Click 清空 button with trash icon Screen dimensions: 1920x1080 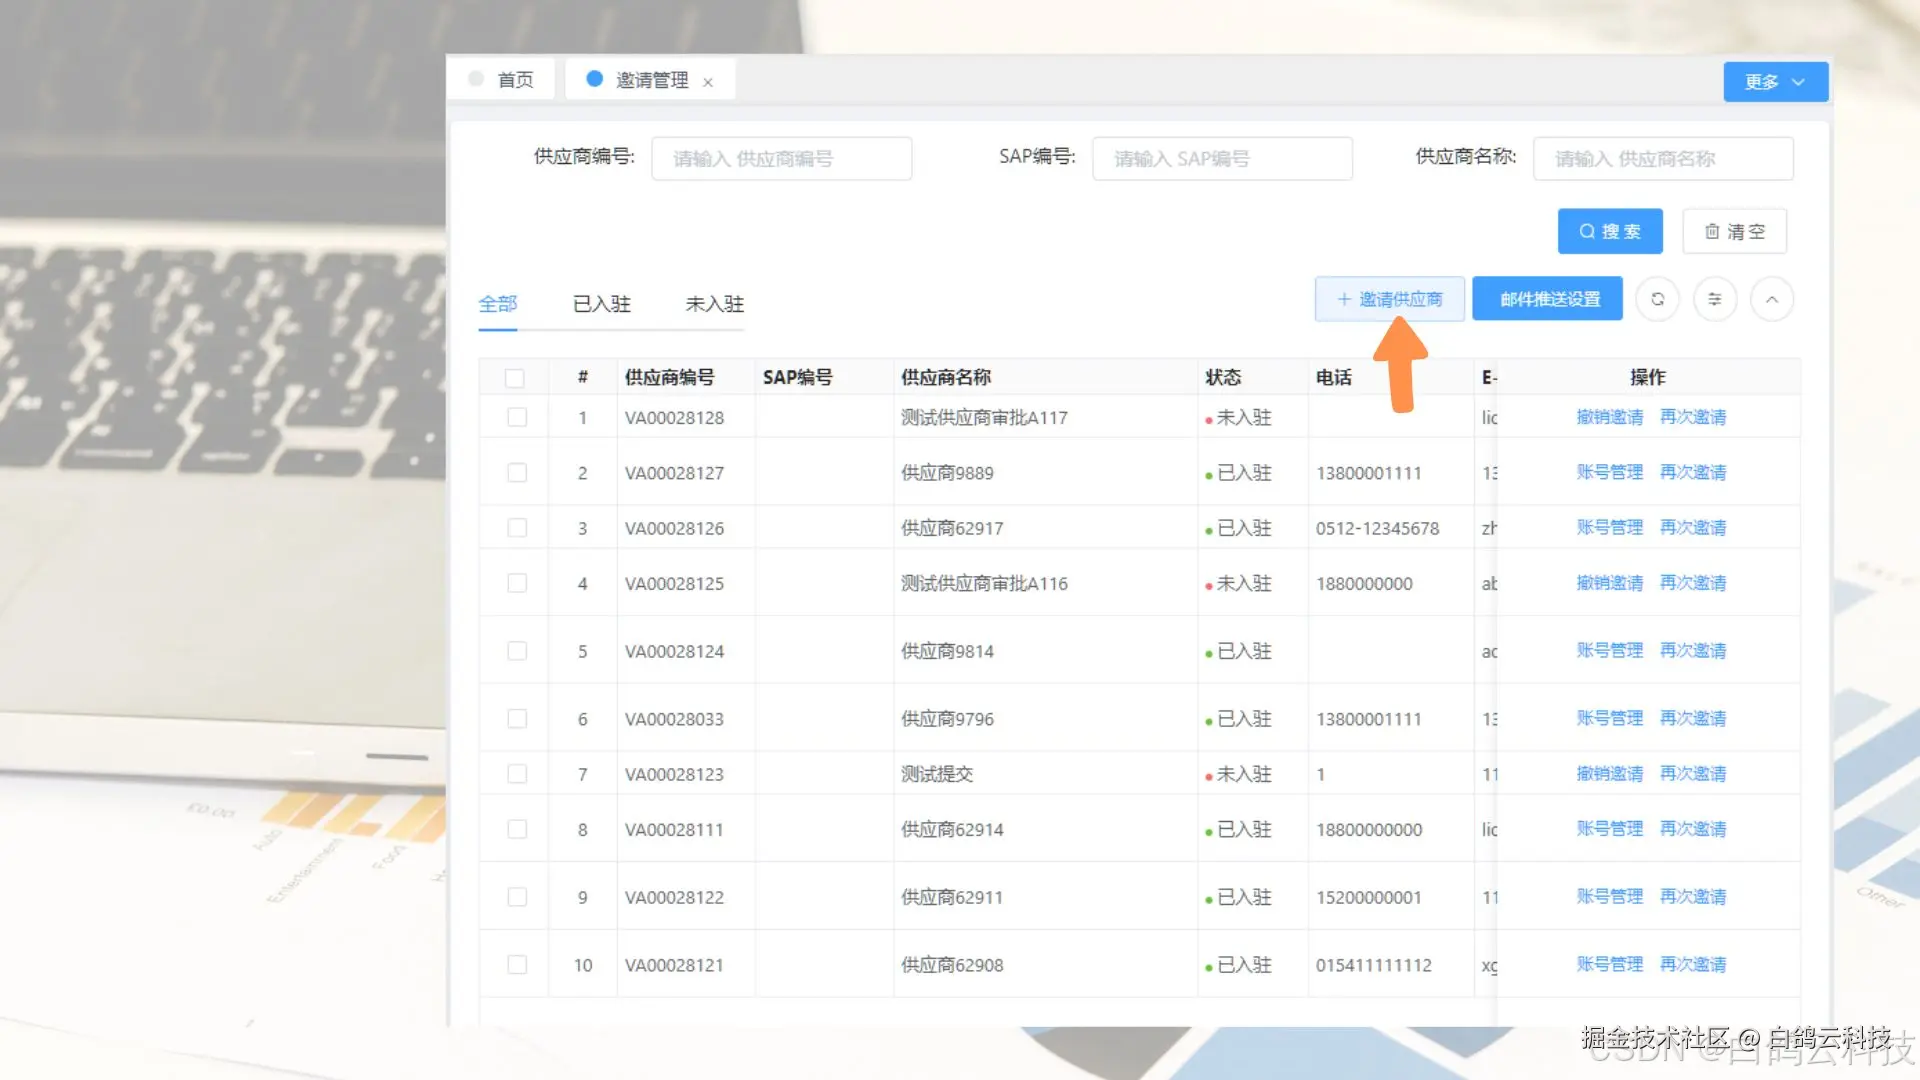[1734, 231]
